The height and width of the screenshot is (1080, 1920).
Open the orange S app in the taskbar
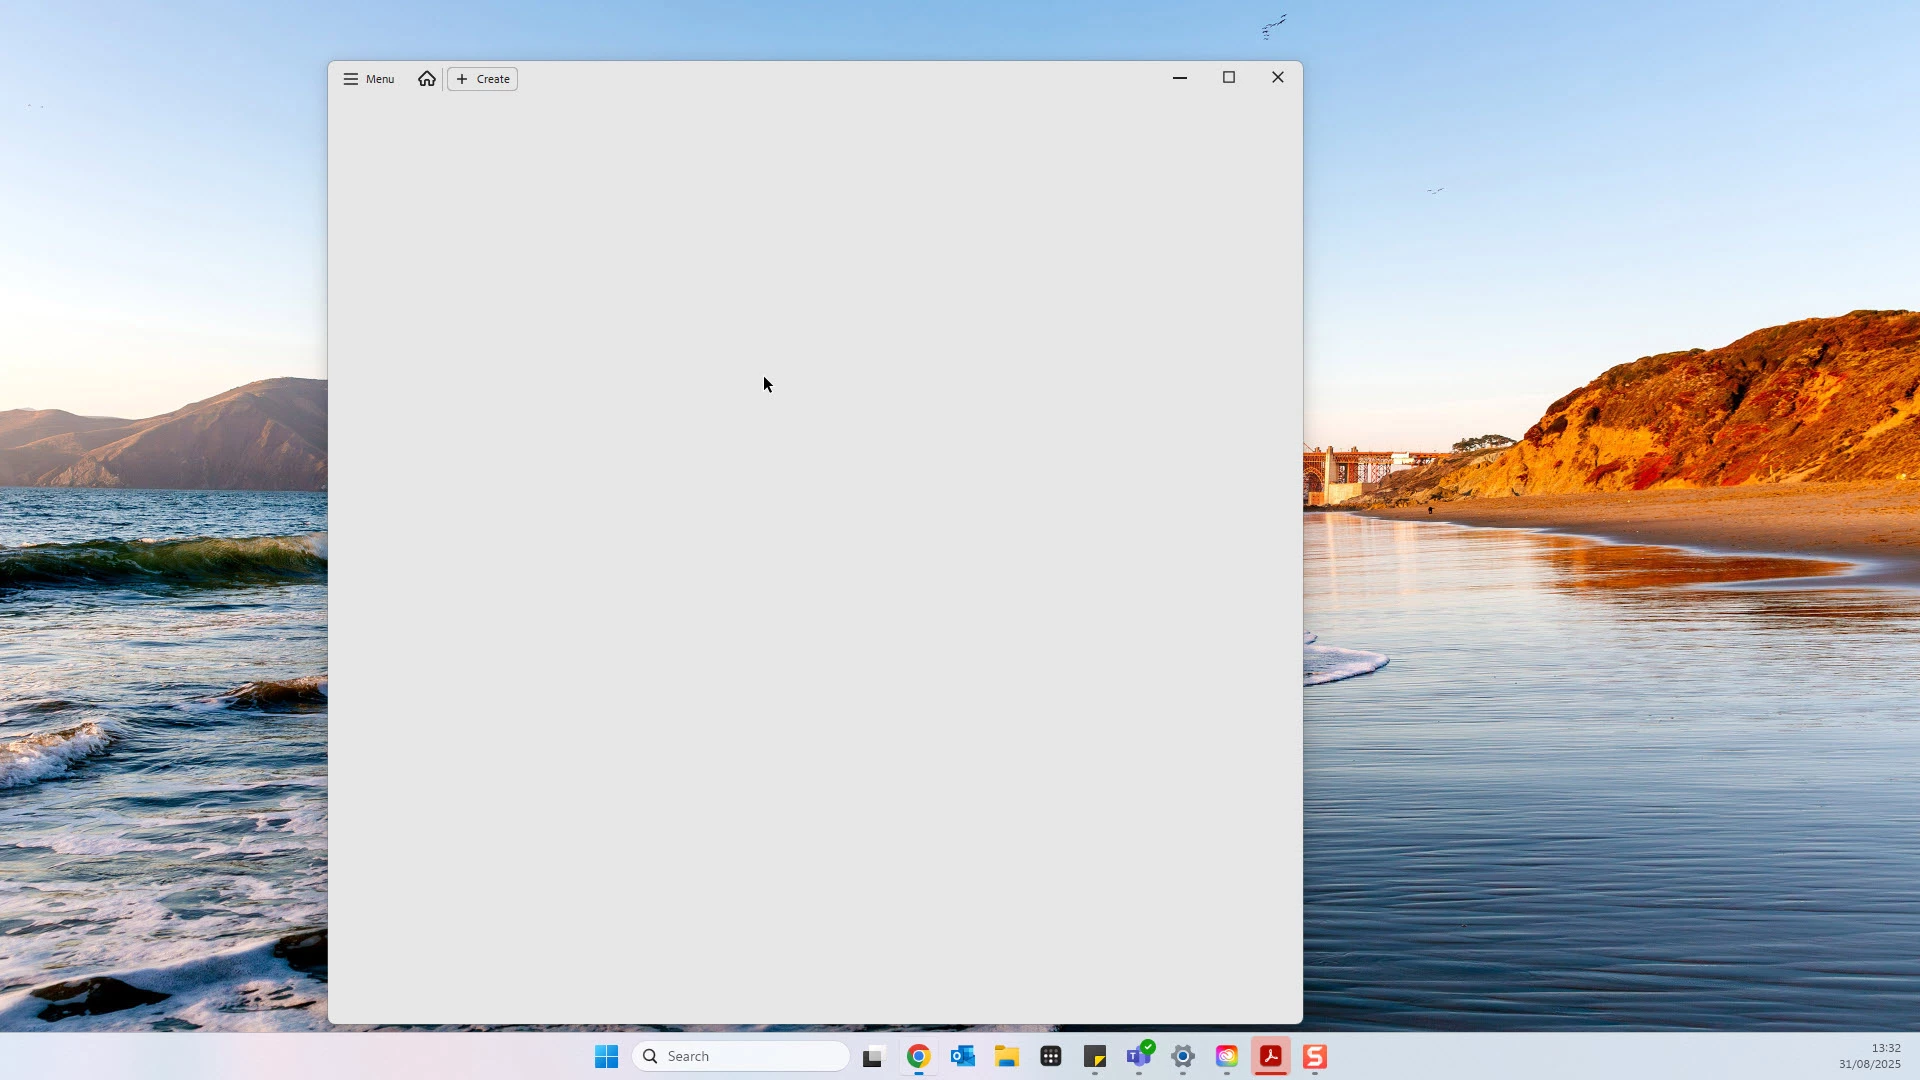(1315, 1057)
